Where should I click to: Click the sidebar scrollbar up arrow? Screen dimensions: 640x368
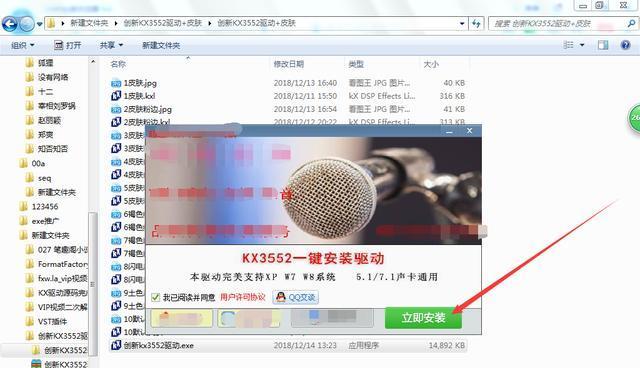pyautogui.click(x=93, y=62)
